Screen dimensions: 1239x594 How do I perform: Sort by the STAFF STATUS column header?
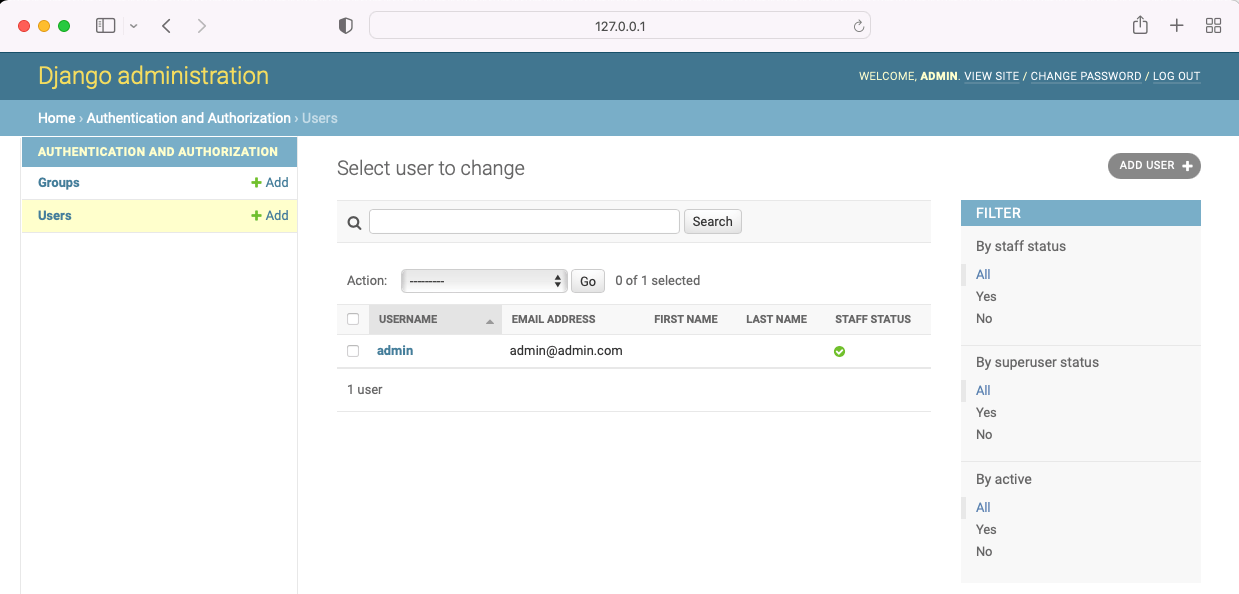pyautogui.click(x=873, y=320)
